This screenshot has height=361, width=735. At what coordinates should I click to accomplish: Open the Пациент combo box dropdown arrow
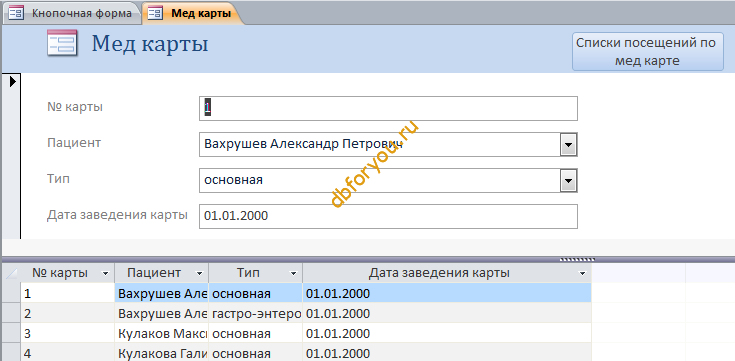pos(568,144)
